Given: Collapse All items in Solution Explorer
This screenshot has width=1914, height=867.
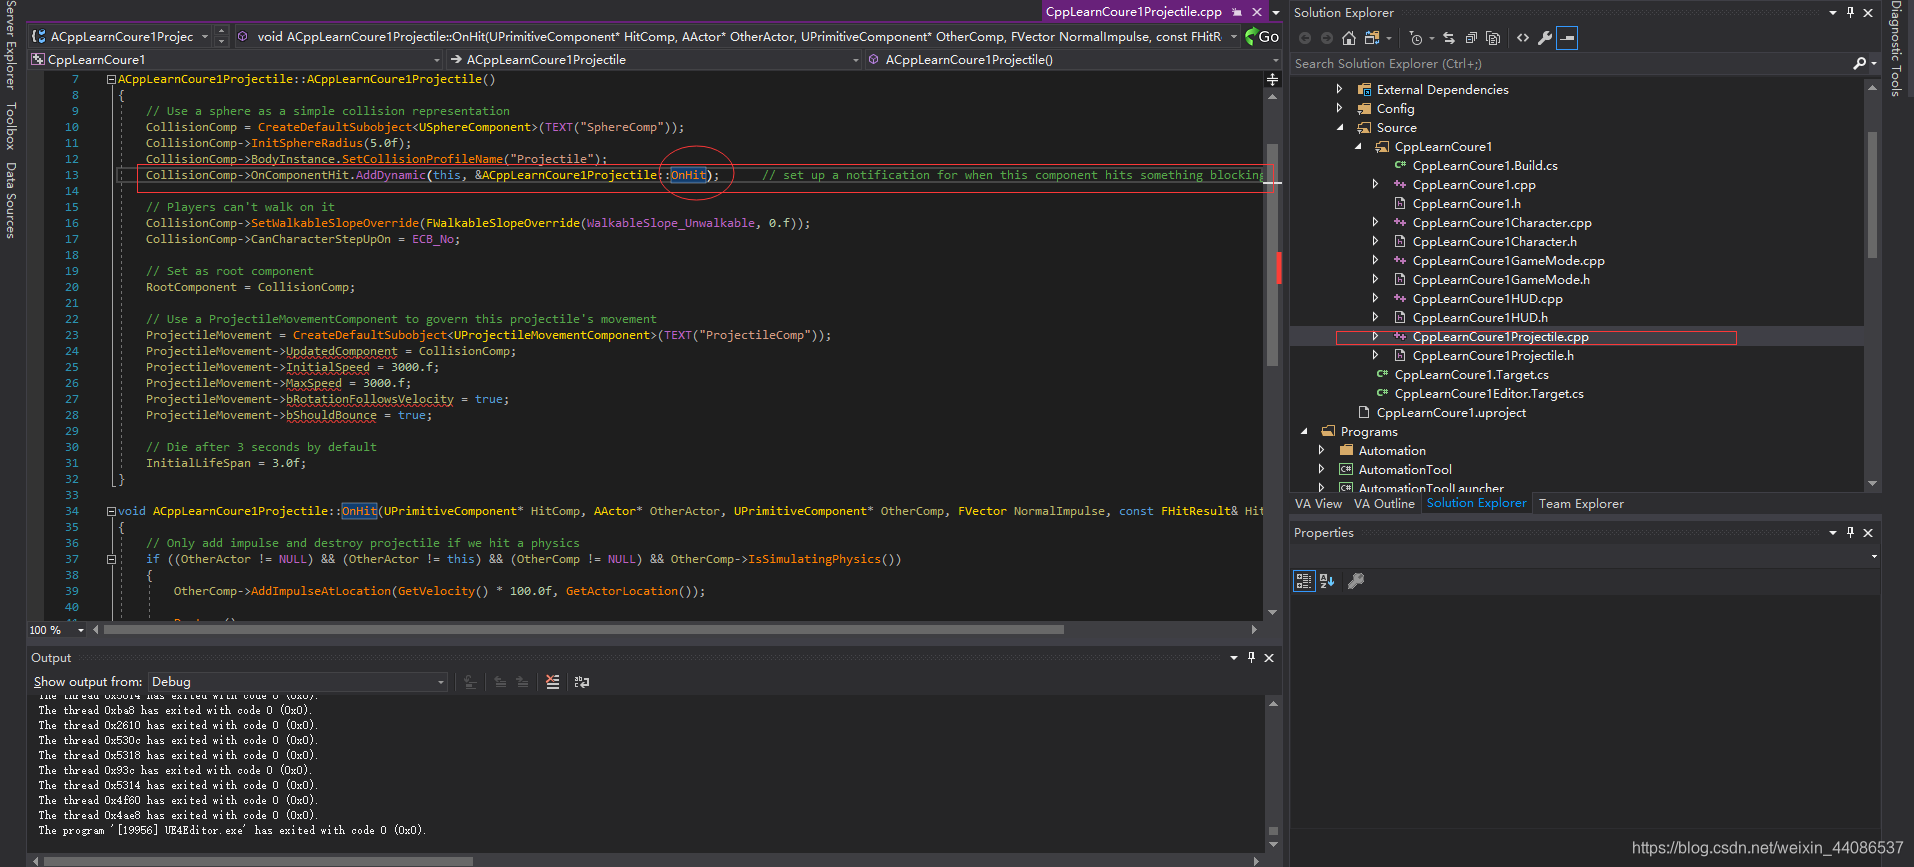Looking at the screenshot, I should coord(1471,38).
